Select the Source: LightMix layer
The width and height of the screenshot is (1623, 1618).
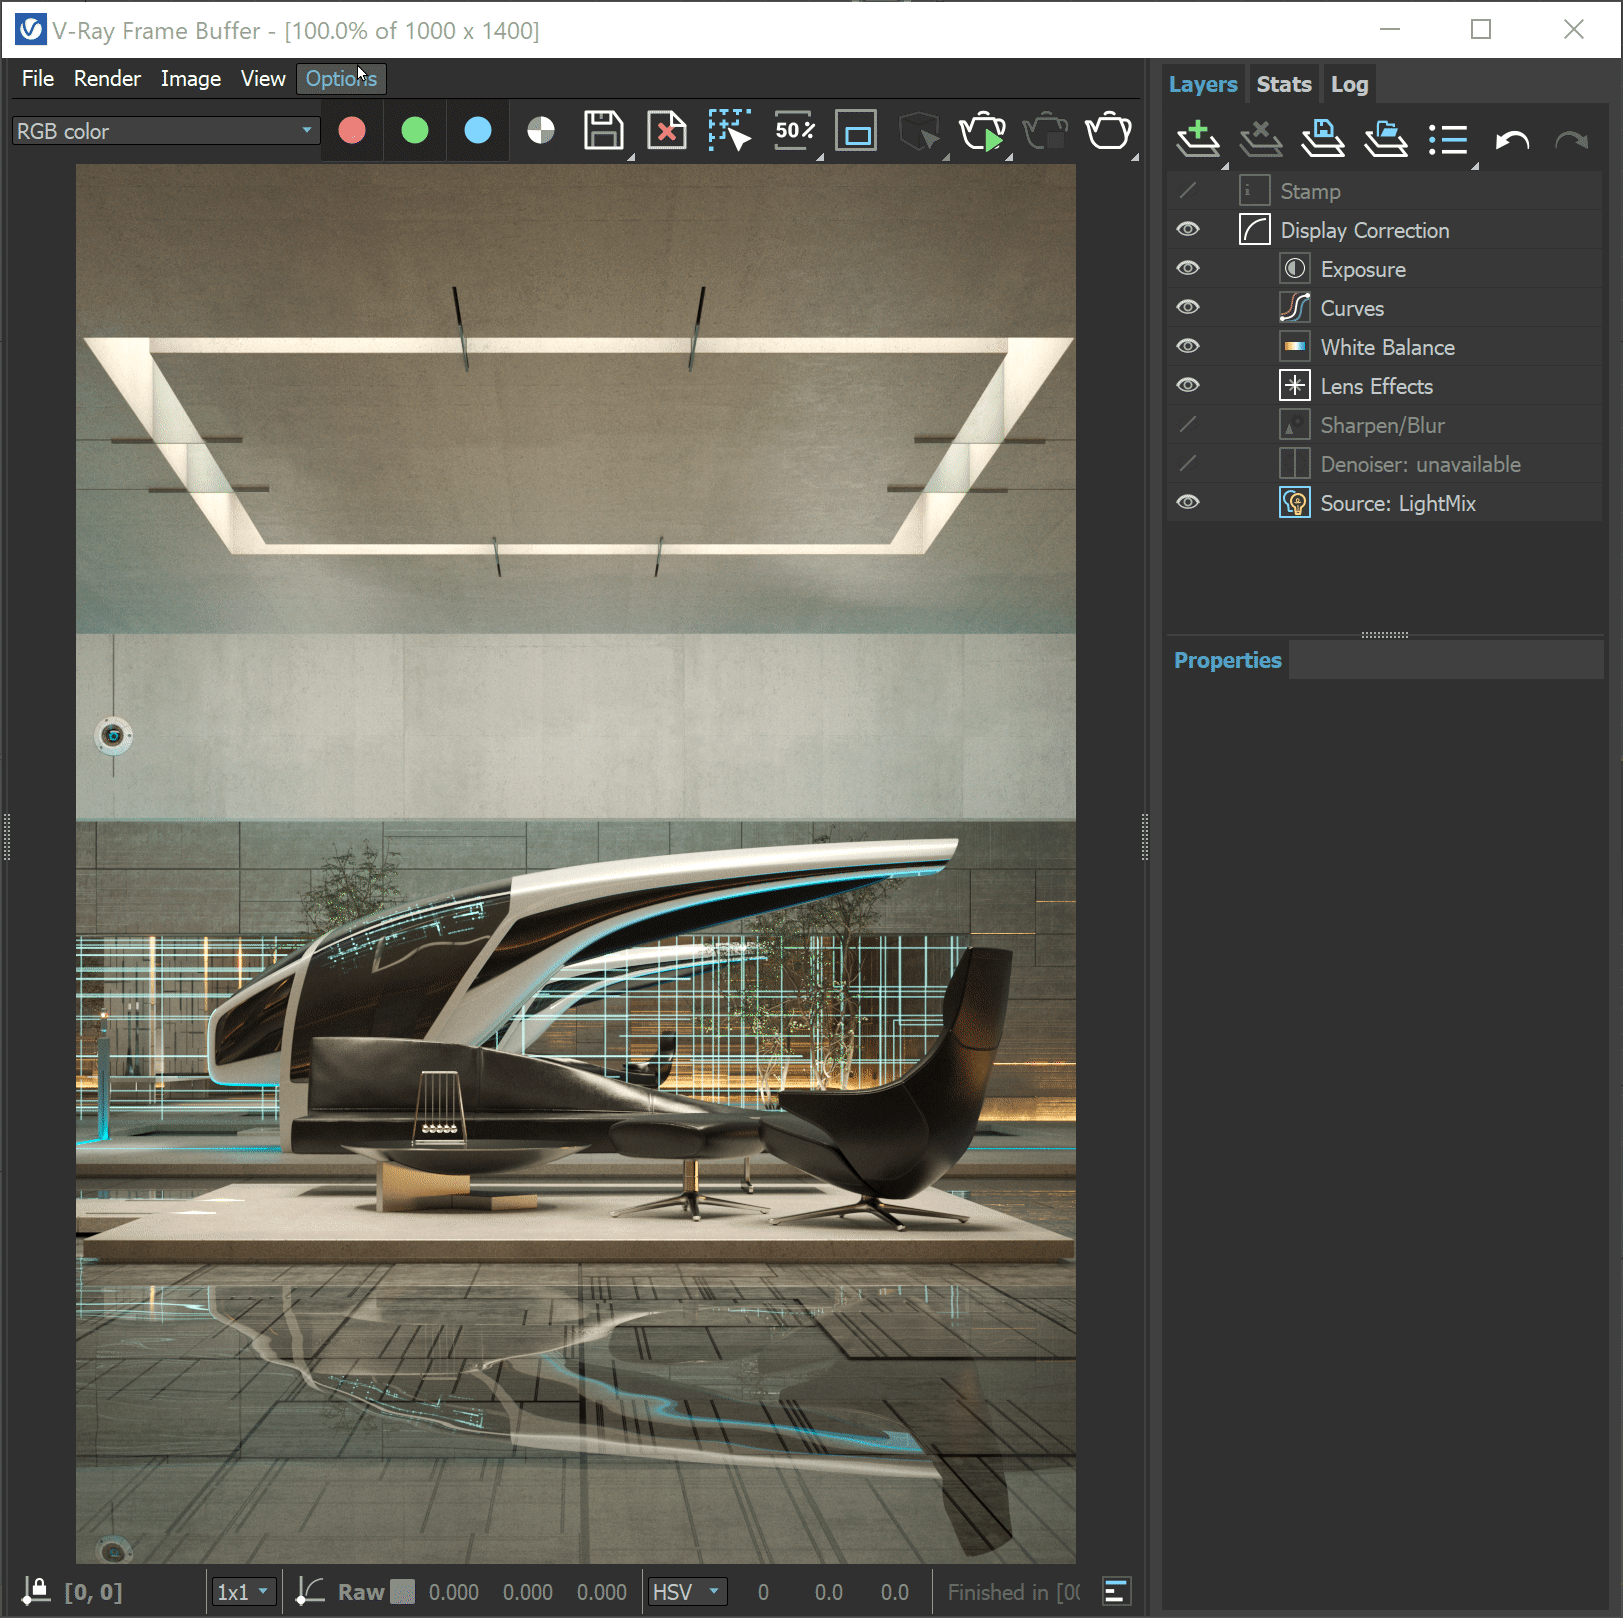(x=1397, y=503)
